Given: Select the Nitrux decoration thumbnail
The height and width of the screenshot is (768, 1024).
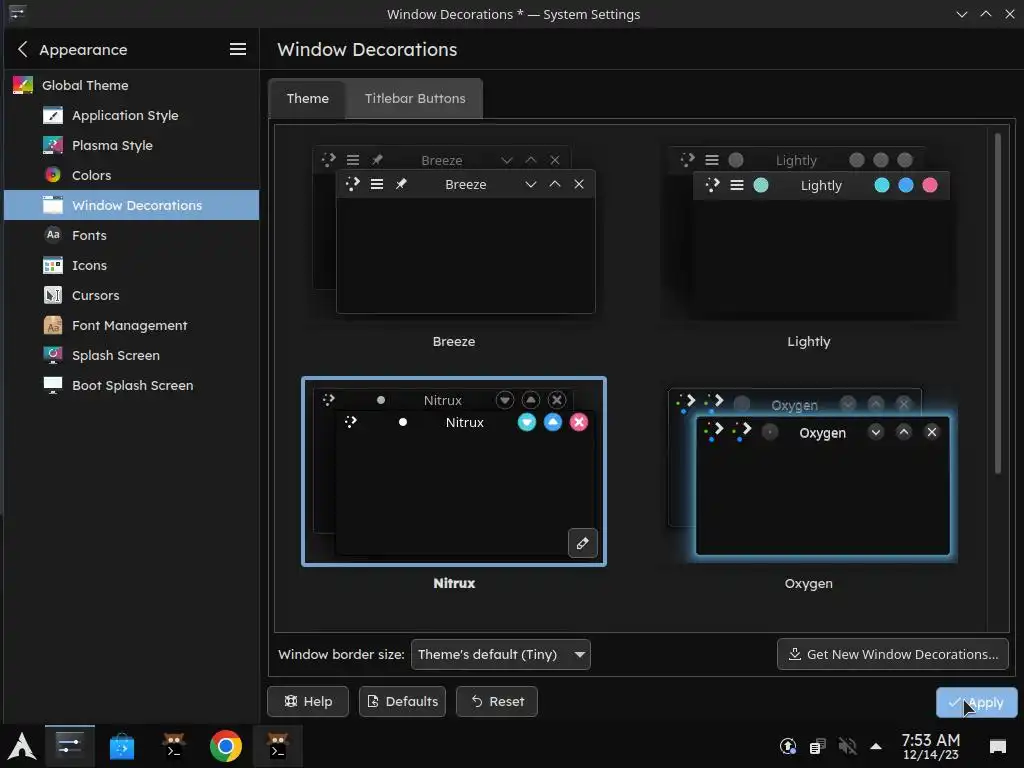Looking at the screenshot, I should click(x=454, y=471).
